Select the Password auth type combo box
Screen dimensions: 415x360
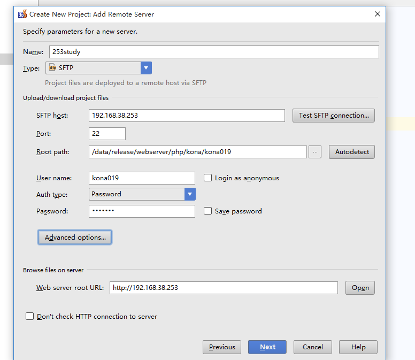pos(142,194)
